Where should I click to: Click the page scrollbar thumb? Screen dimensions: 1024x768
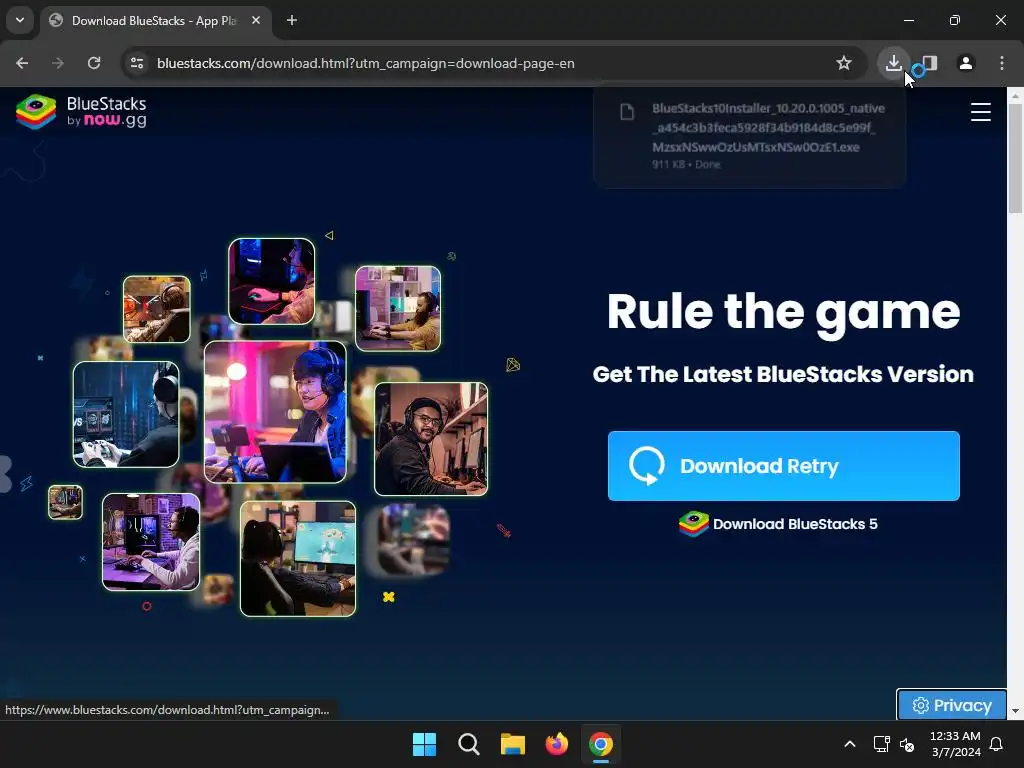click(1015, 157)
